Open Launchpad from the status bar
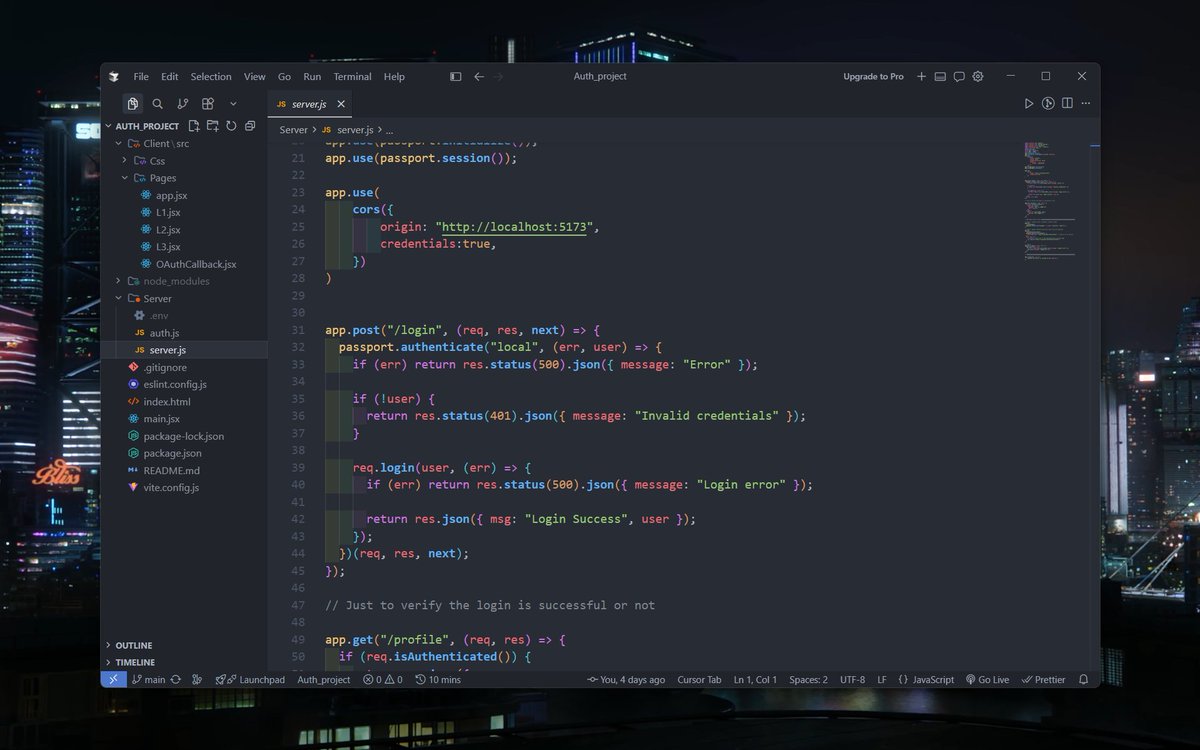This screenshot has width=1200, height=750. pos(251,679)
